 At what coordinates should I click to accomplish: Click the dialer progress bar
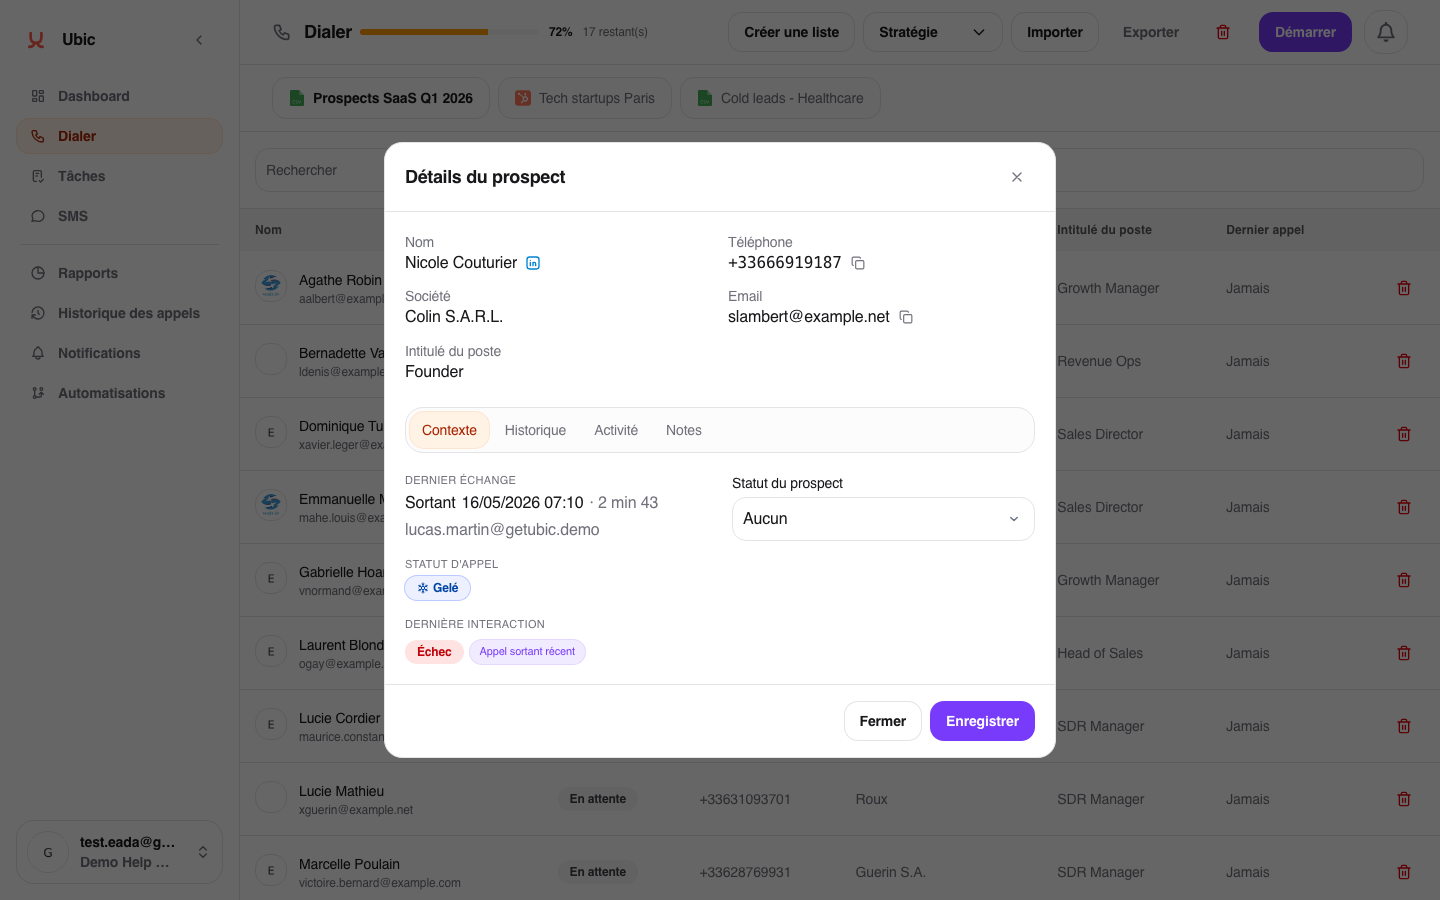click(x=449, y=32)
